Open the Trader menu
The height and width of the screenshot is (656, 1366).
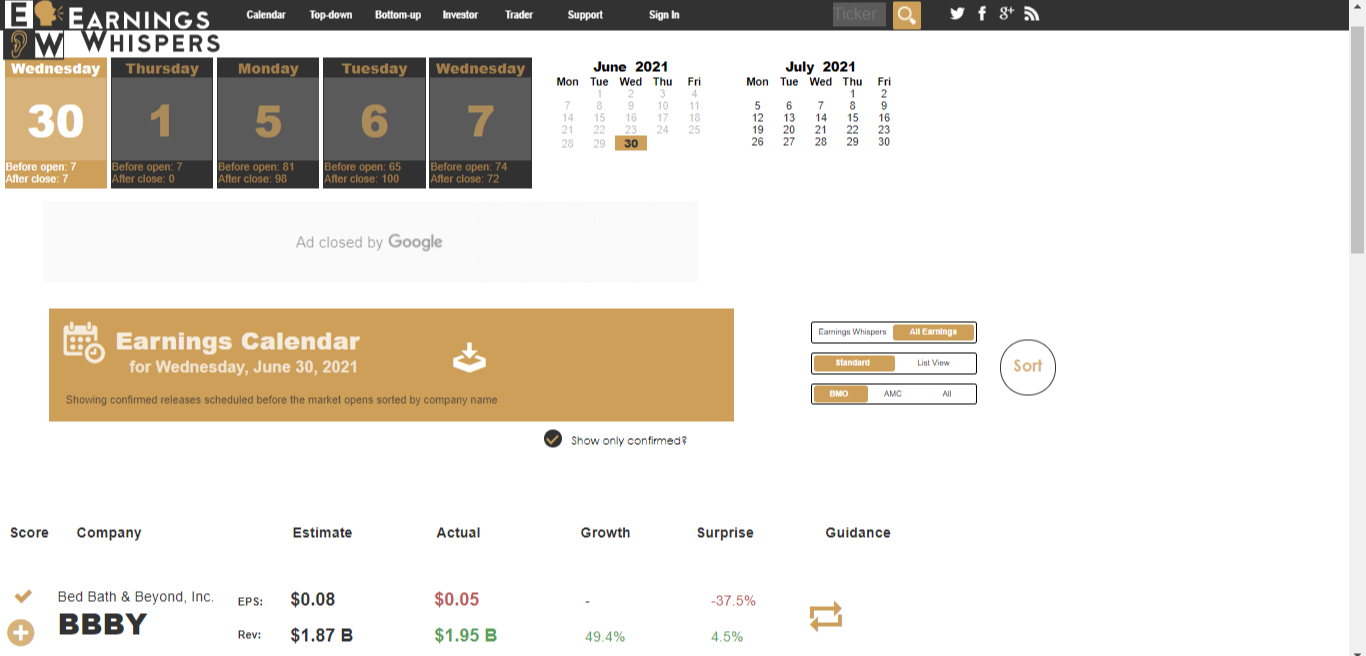click(x=519, y=15)
